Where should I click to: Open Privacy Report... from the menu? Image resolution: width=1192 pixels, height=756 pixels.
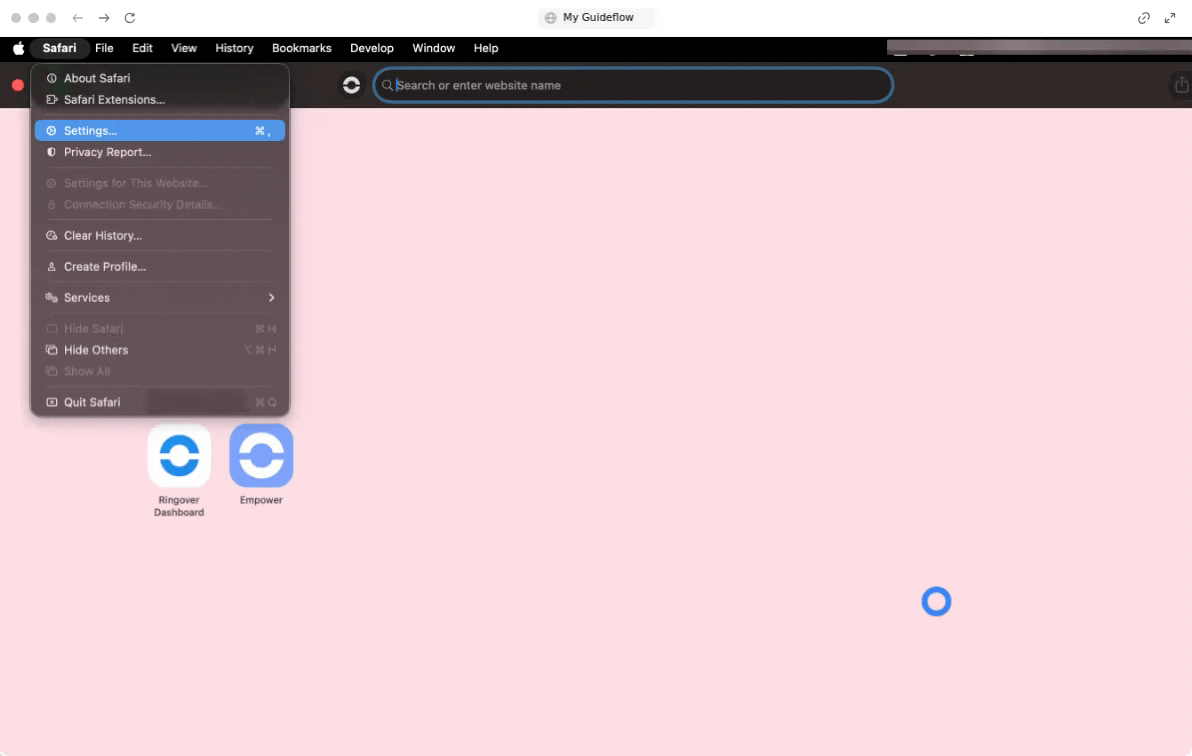(x=107, y=152)
